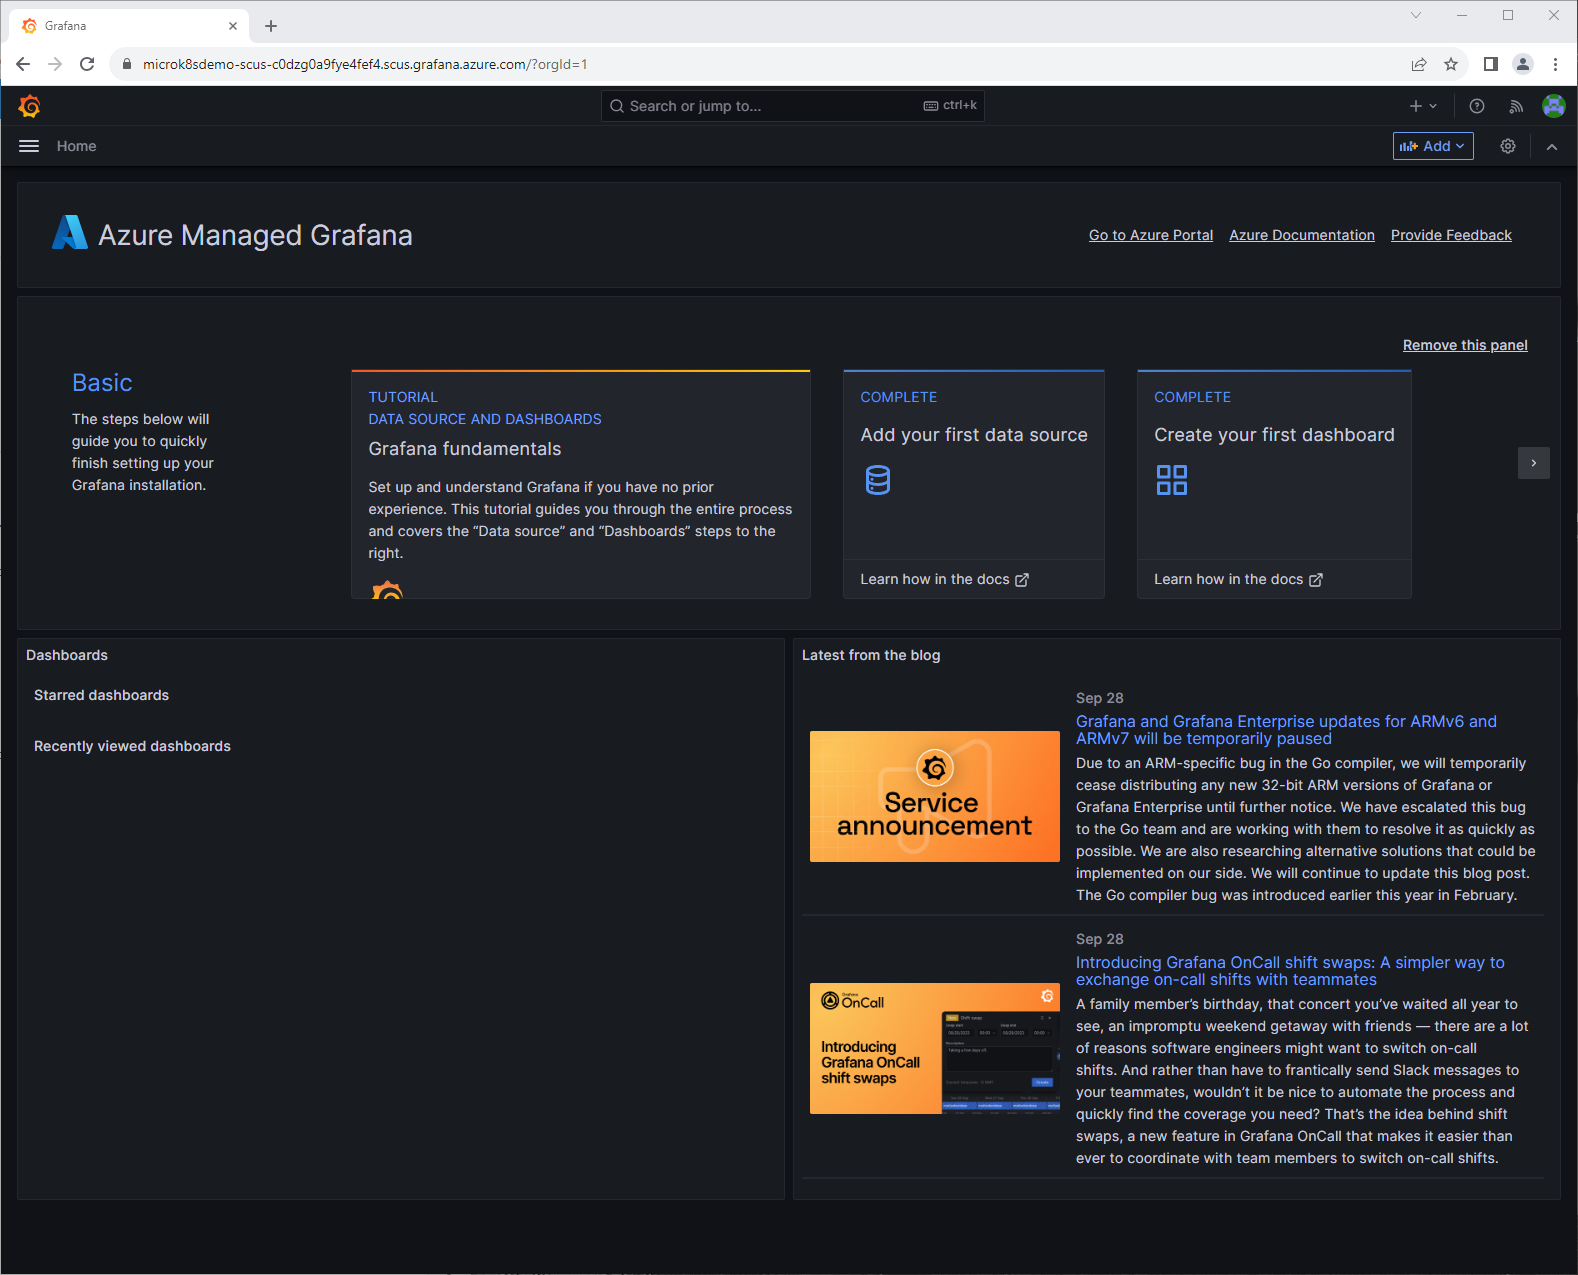Click the user profile avatar
Image resolution: width=1578 pixels, height=1275 pixels.
pyautogui.click(x=1553, y=106)
